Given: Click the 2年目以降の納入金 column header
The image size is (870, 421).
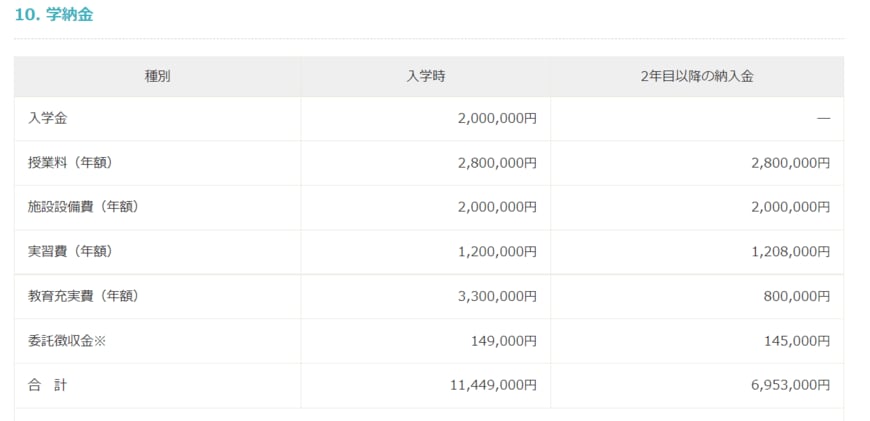Looking at the screenshot, I should pos(696,76).
